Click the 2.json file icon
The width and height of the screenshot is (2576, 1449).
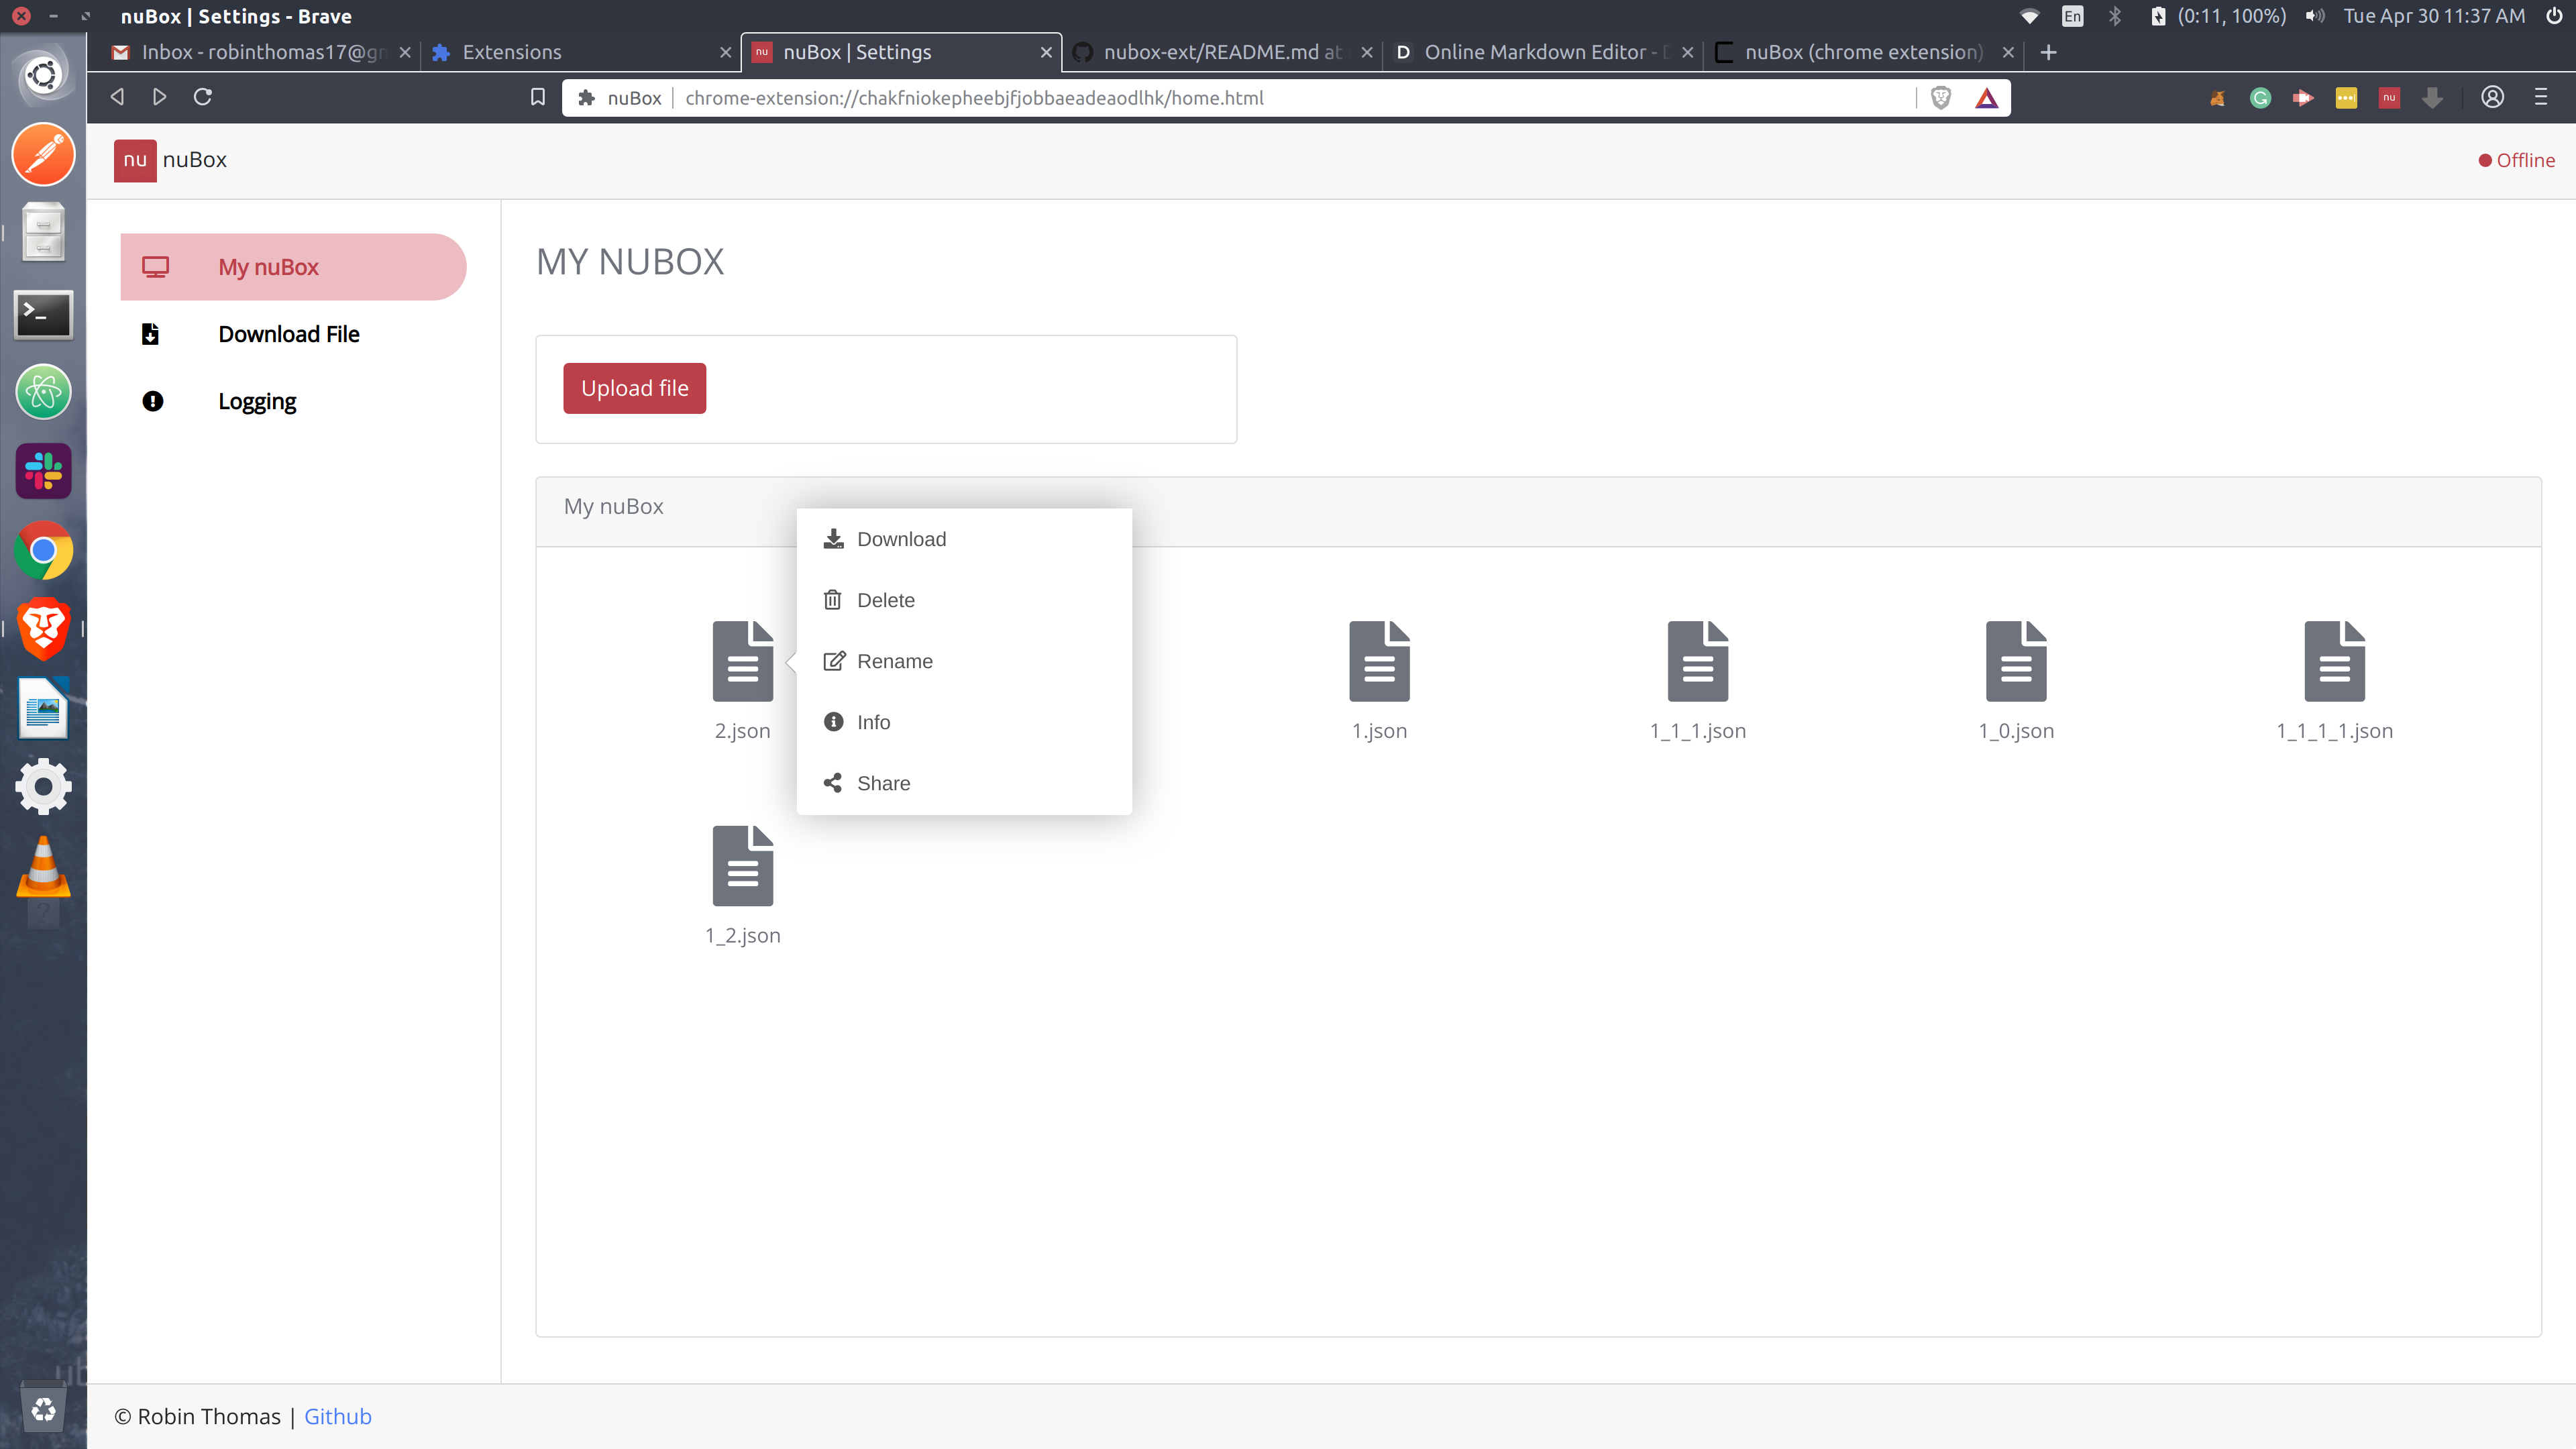(742, 661)
